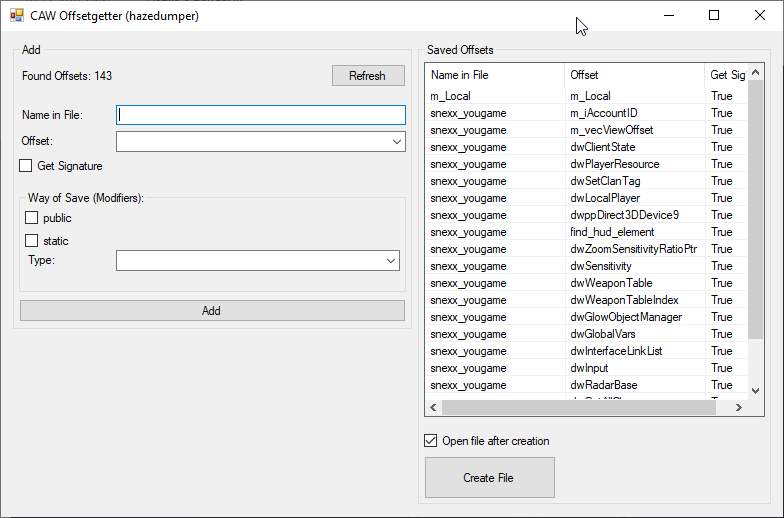Uncheck Open file after creation
Viewport: 784px width, 518px height.
(431, 441)
